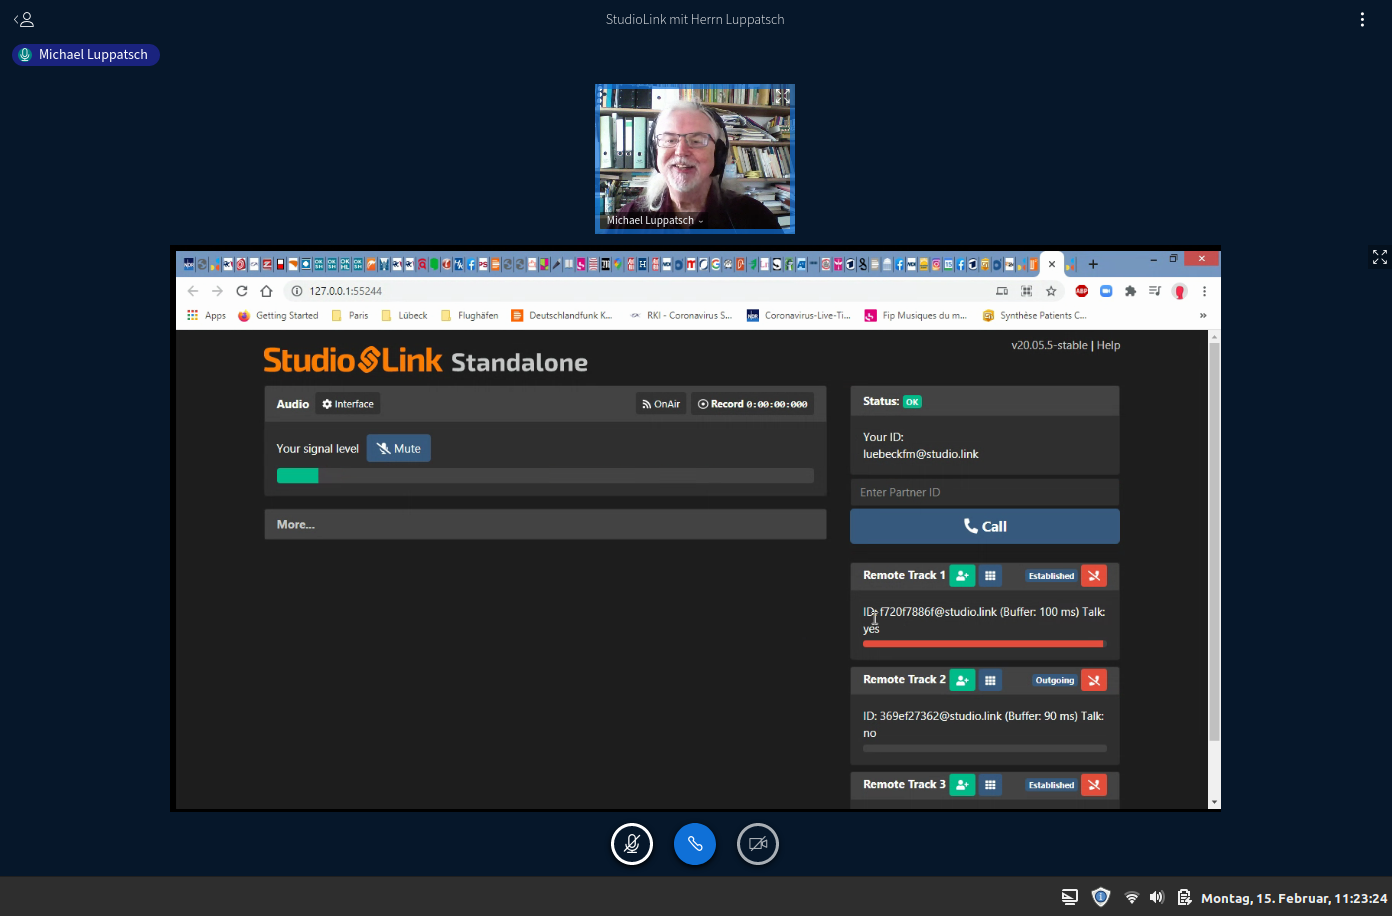Click the Enter Partner ID field
The height and width of the screenshot is (916, 1392).
(984, 492)
